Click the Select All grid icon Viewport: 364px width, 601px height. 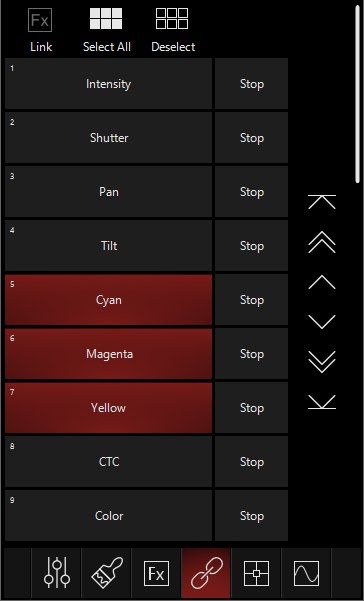coord(106,18)
